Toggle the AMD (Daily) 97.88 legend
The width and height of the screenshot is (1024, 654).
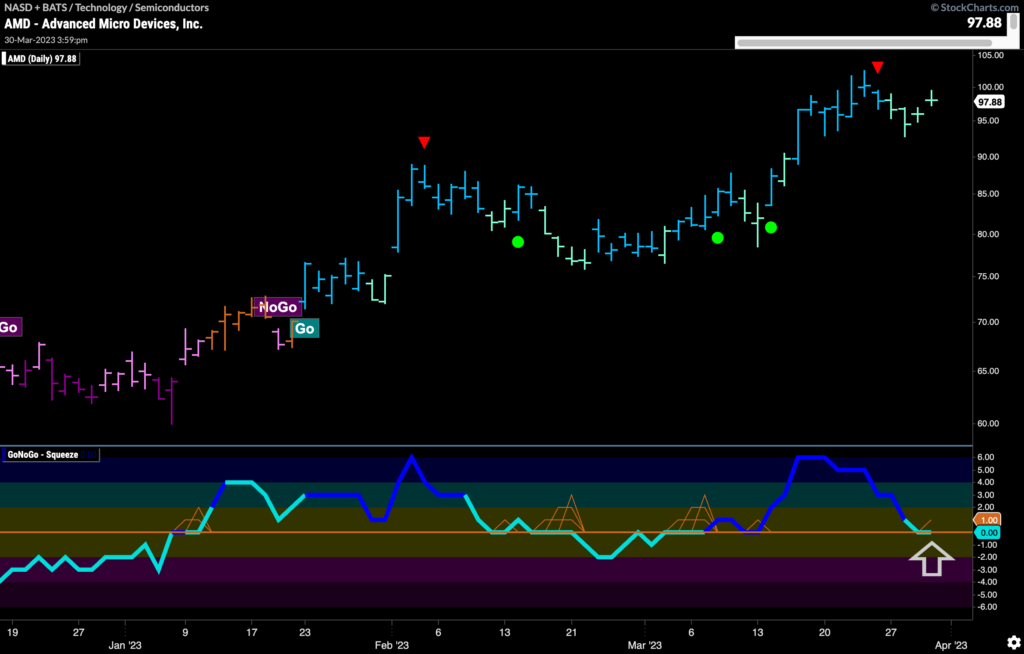click(x=42, y=59)
